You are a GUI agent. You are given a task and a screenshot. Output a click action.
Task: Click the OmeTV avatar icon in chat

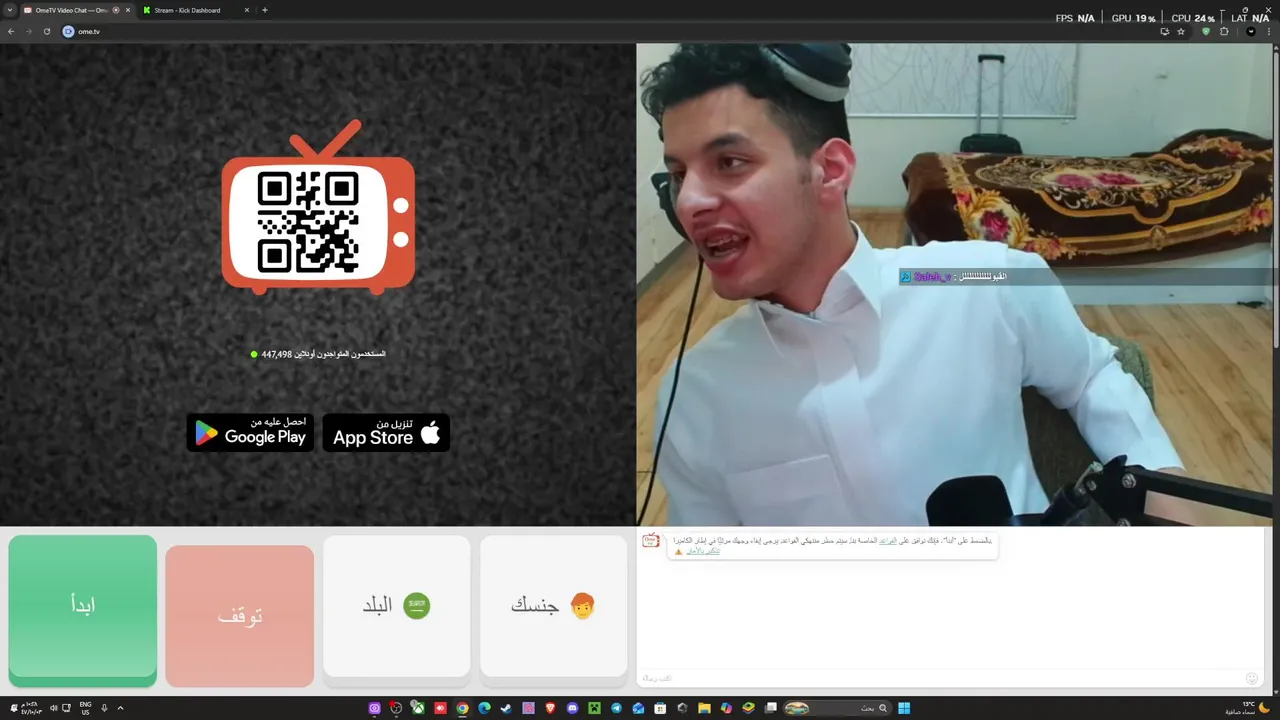(x=651, y=541)
